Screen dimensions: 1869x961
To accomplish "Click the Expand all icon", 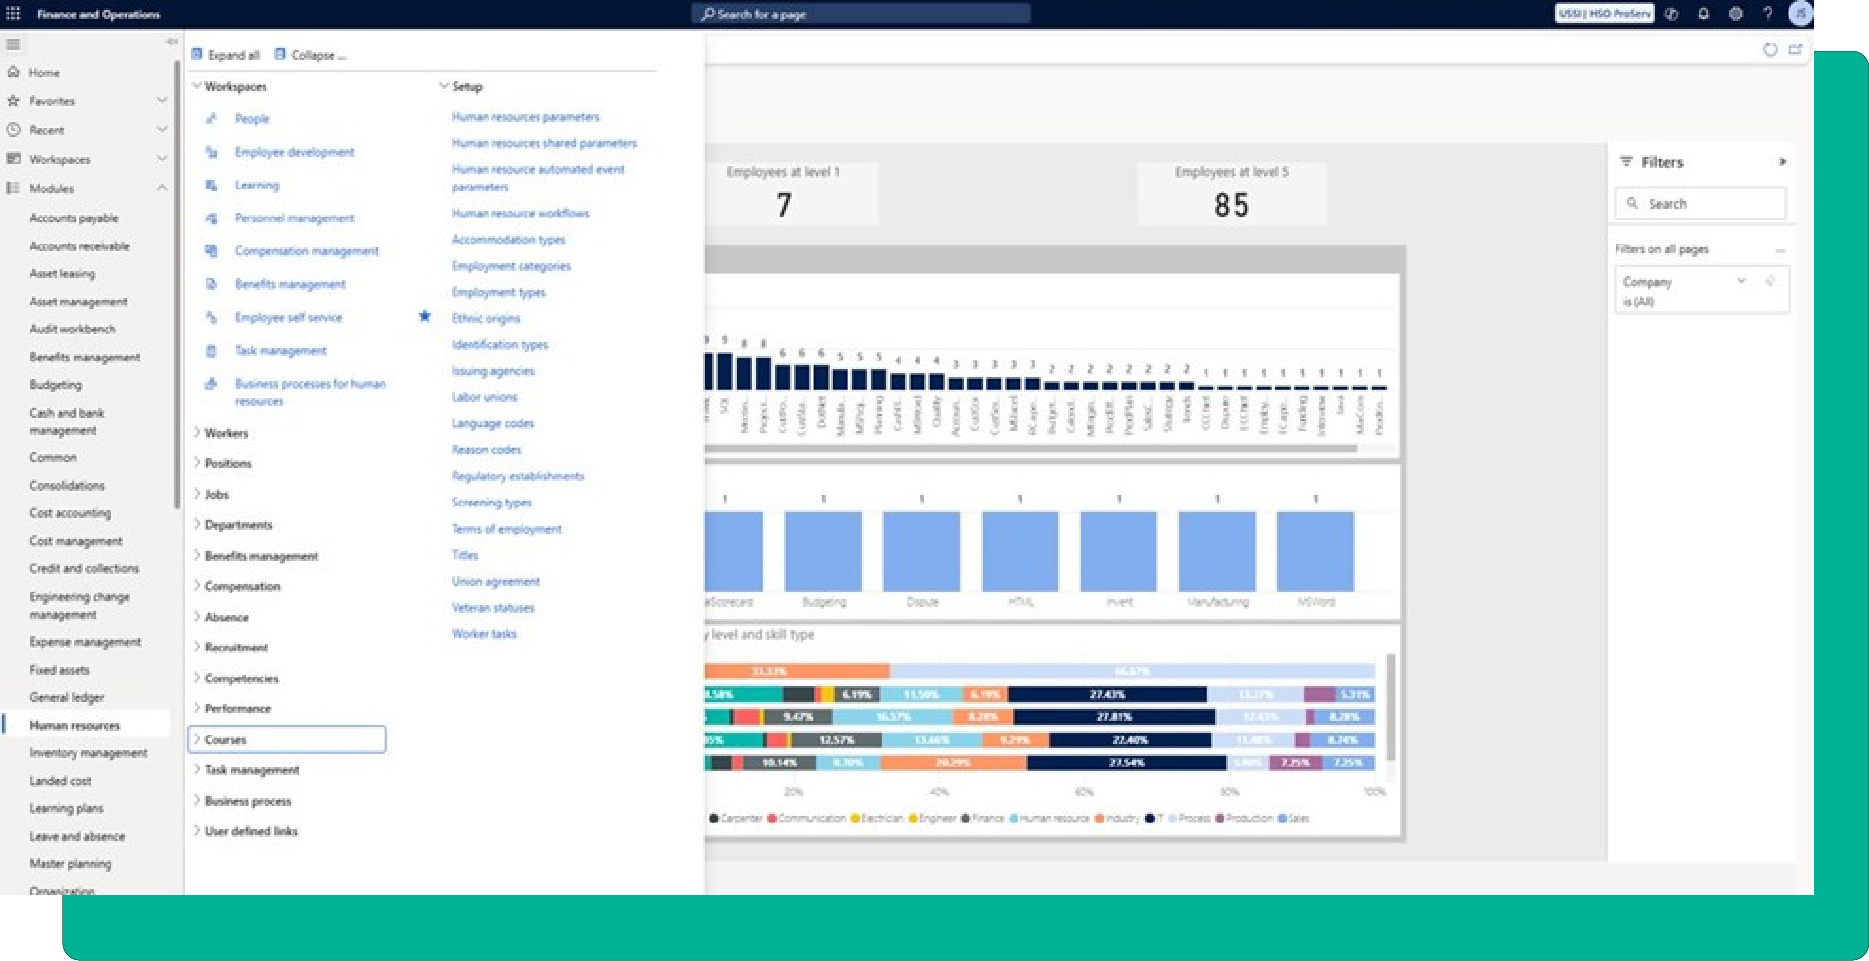I will coord(197,55).
